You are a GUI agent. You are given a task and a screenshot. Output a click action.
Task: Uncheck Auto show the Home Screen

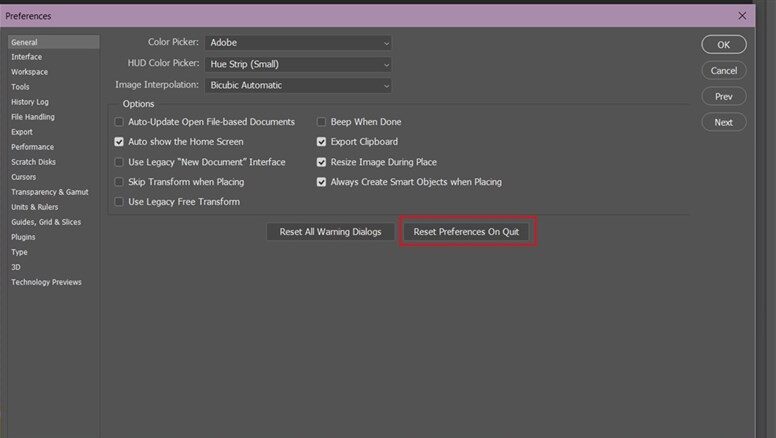[120, 142]
